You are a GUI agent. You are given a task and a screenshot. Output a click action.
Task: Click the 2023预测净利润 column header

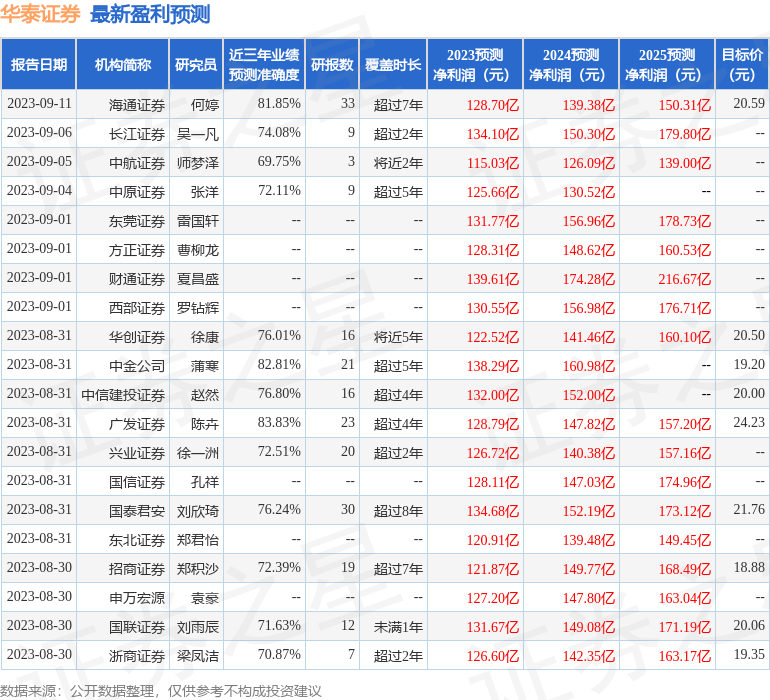(x=475, y=64)
